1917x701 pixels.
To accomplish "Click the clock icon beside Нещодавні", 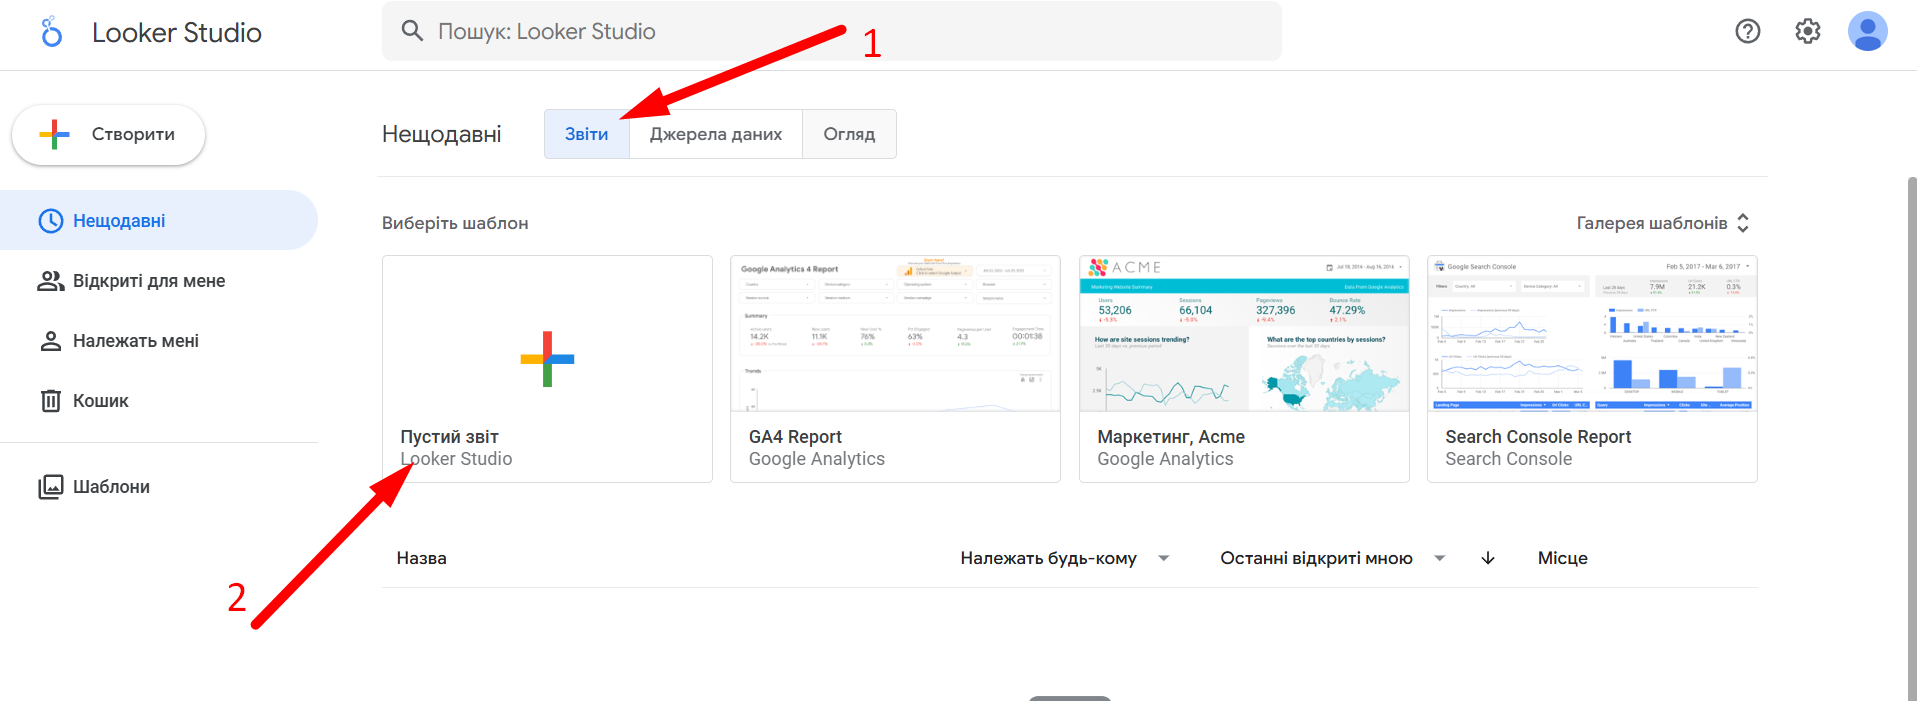I will coord(50,221).
